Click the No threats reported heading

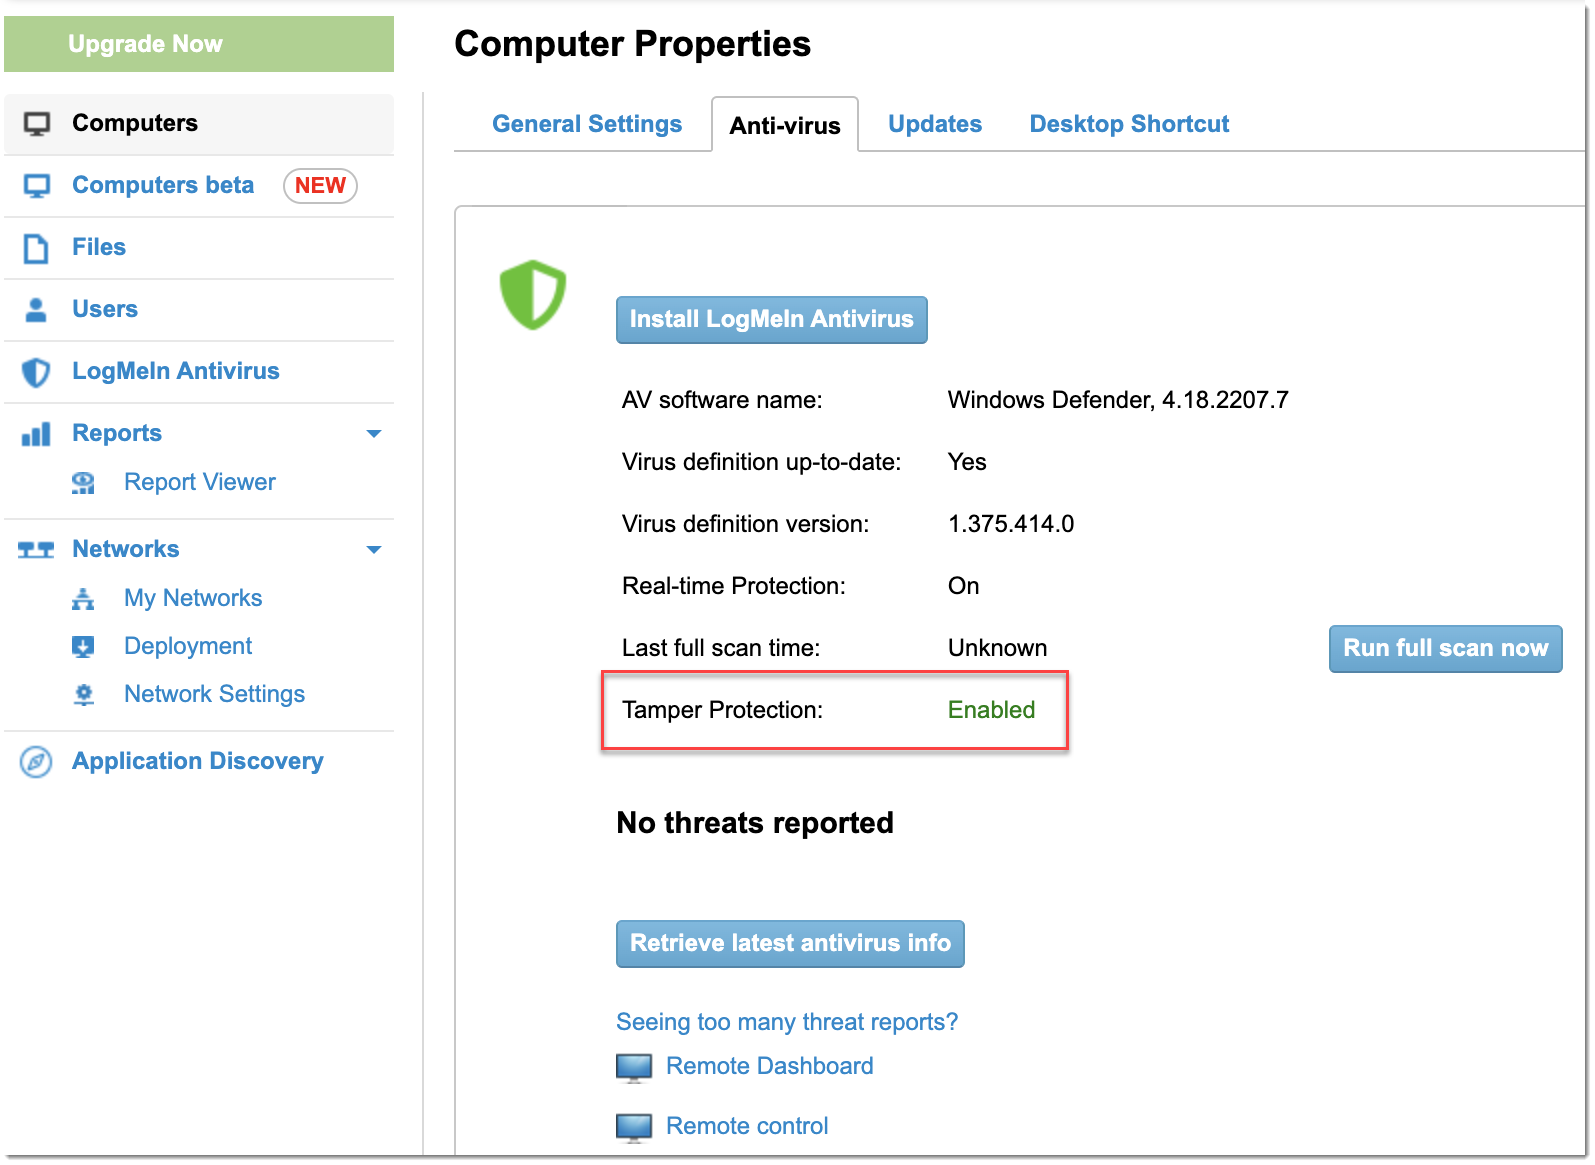tap(755, 823)
